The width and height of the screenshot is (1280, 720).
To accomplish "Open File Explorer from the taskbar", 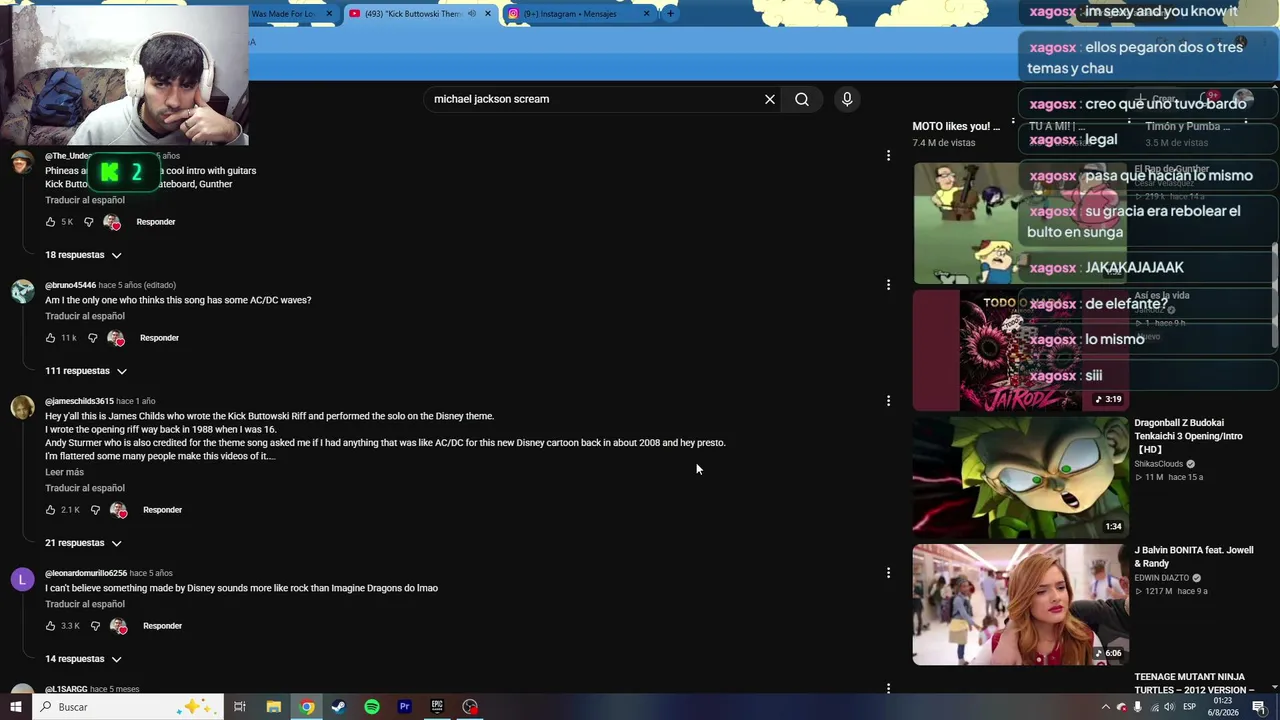I will click(273, 707).
